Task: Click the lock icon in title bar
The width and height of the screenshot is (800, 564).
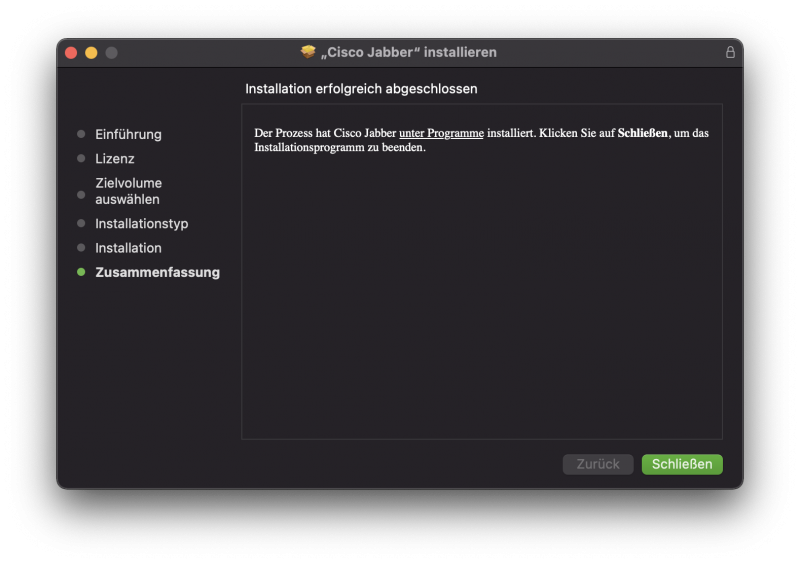Action: tap(730, 52)
